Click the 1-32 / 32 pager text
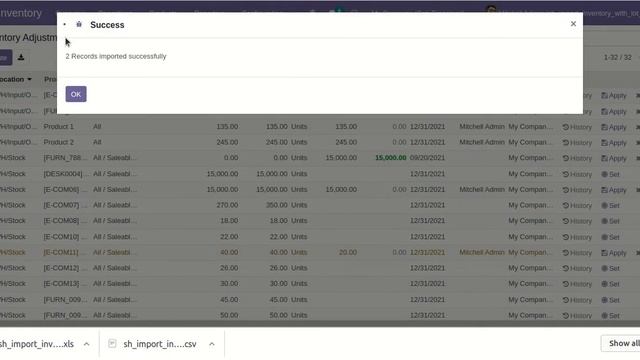The height and width of the screenshot is (360, 640). click(x=618, y=58)
